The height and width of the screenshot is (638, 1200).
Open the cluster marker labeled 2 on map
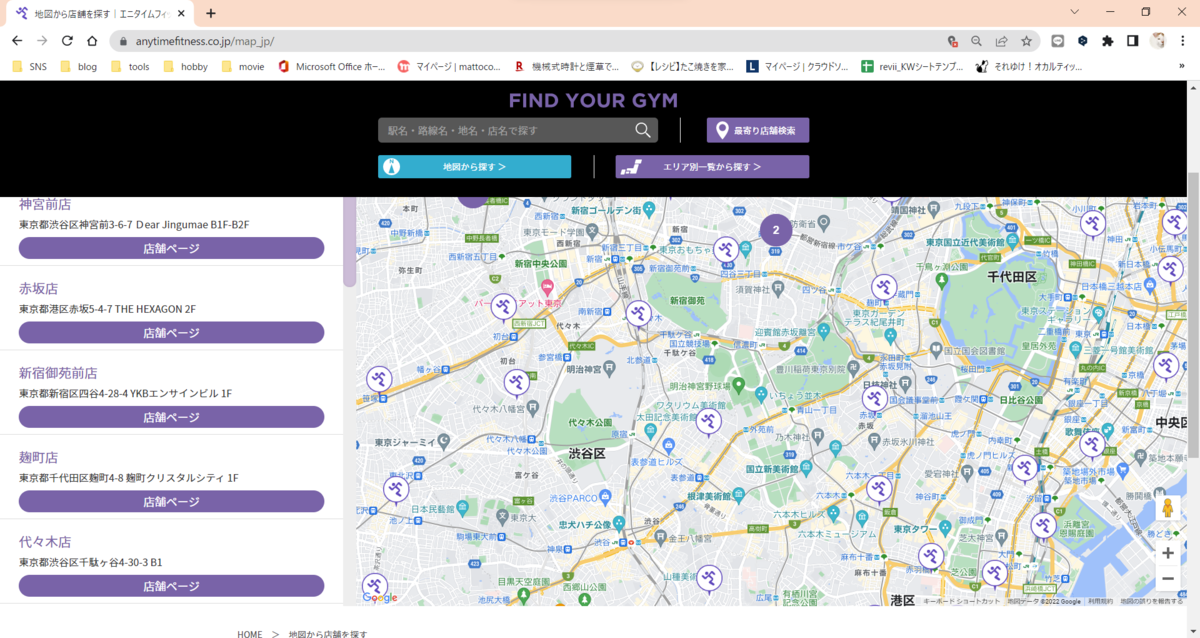(x=775, y=230)
